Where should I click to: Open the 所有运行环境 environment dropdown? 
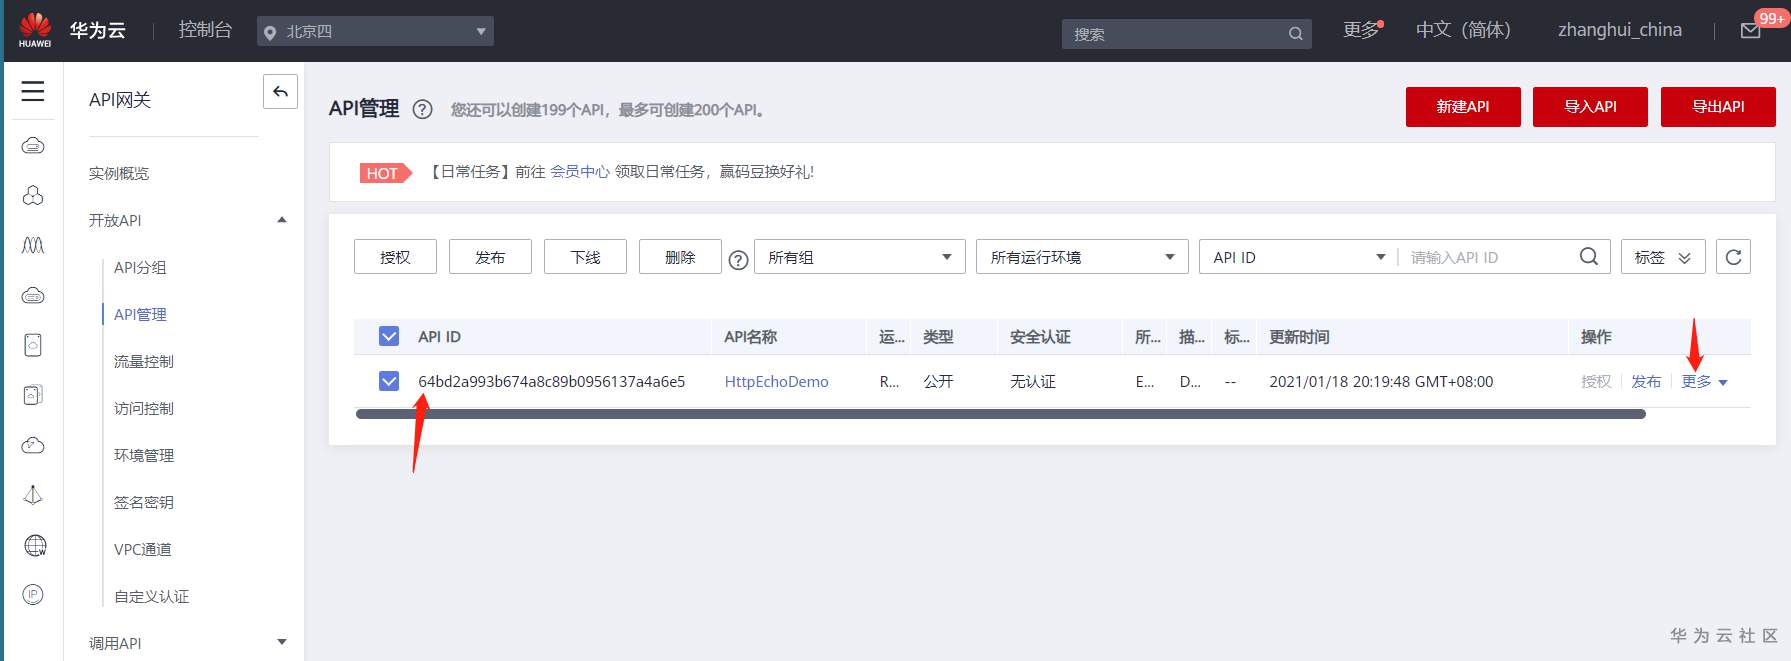click(1082, 256)
